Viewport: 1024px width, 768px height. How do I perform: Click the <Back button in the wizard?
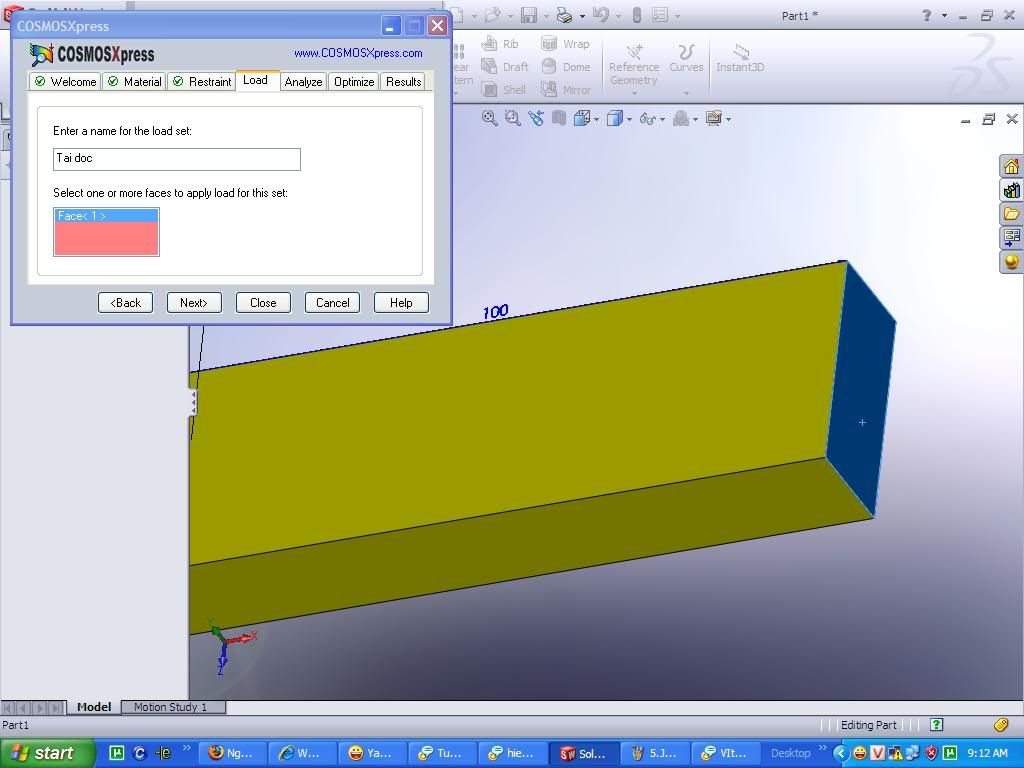pos(125,303)
